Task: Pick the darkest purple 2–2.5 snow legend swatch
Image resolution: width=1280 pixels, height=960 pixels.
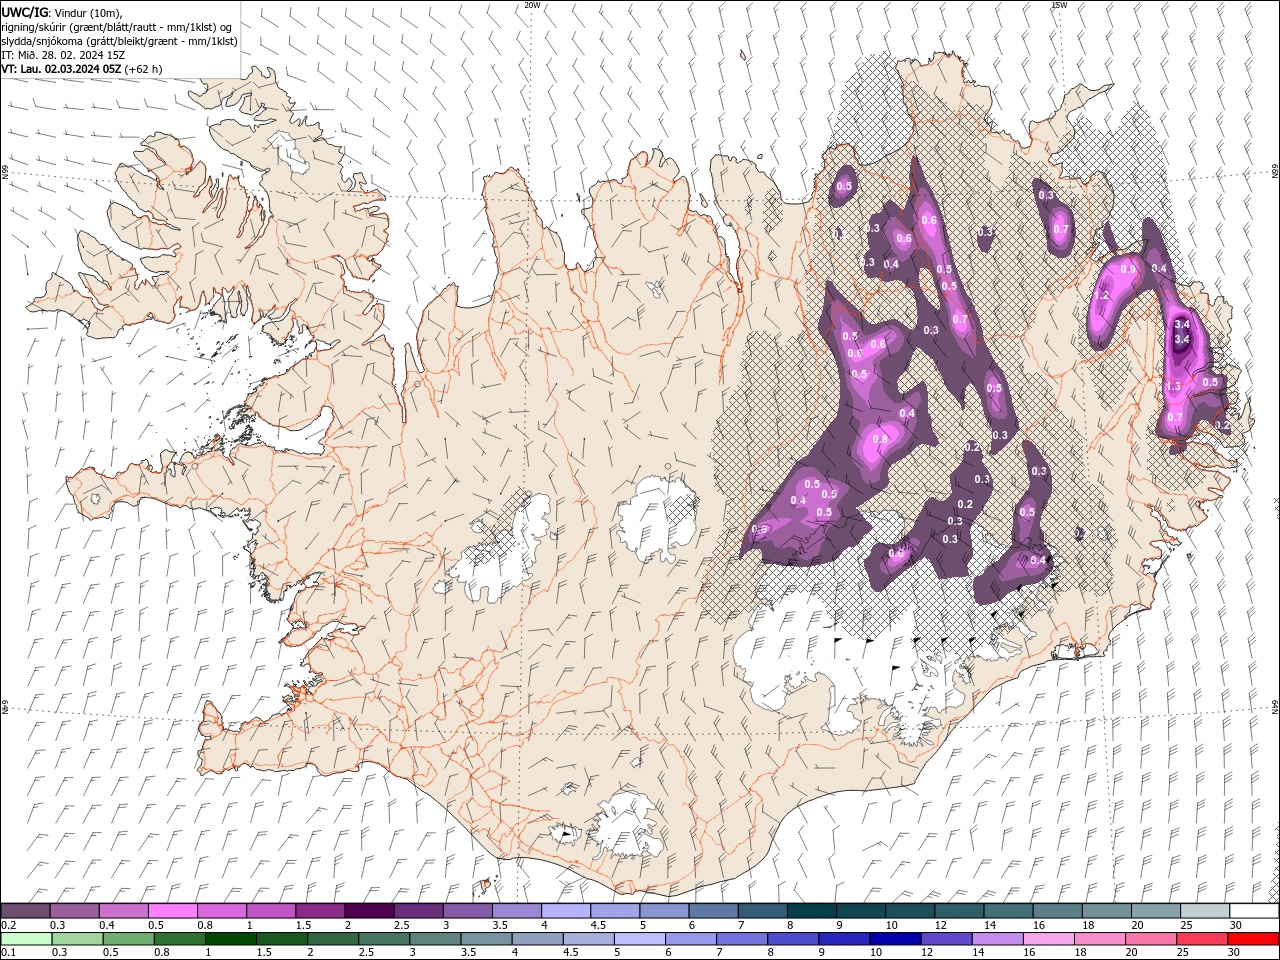Action: tap(369, 911)
